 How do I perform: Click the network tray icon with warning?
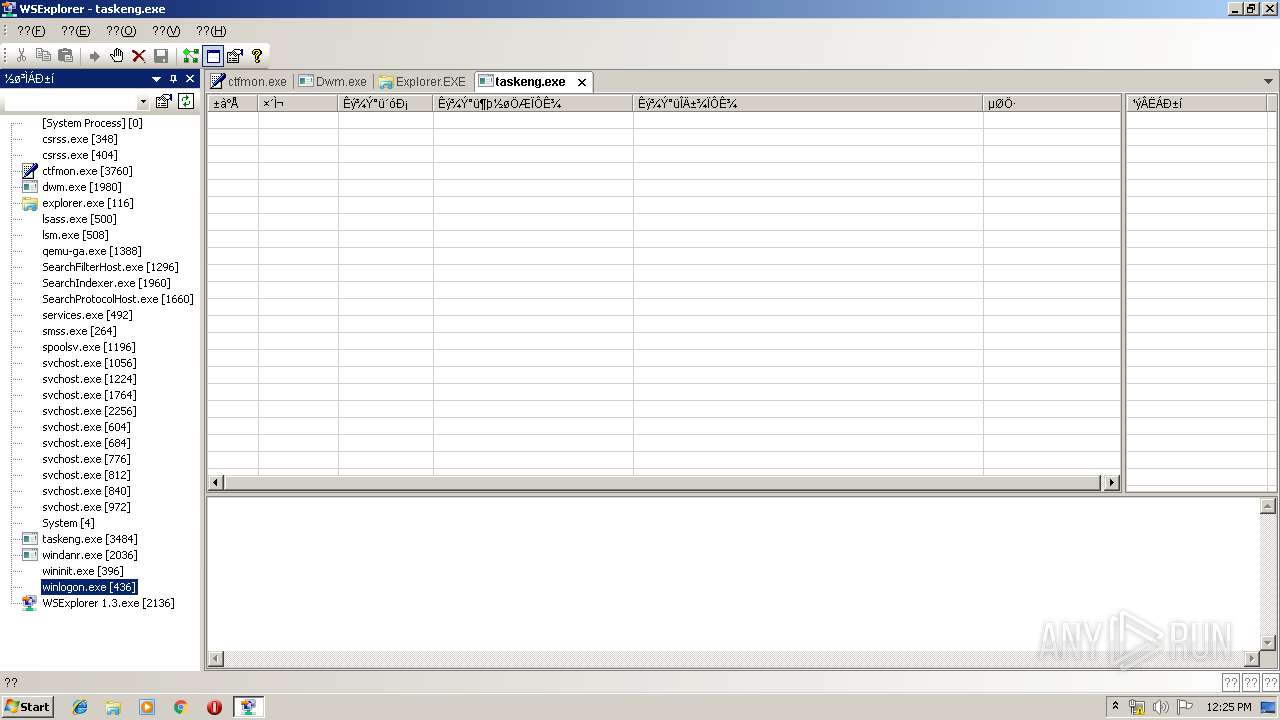[x=1137, y=707]
